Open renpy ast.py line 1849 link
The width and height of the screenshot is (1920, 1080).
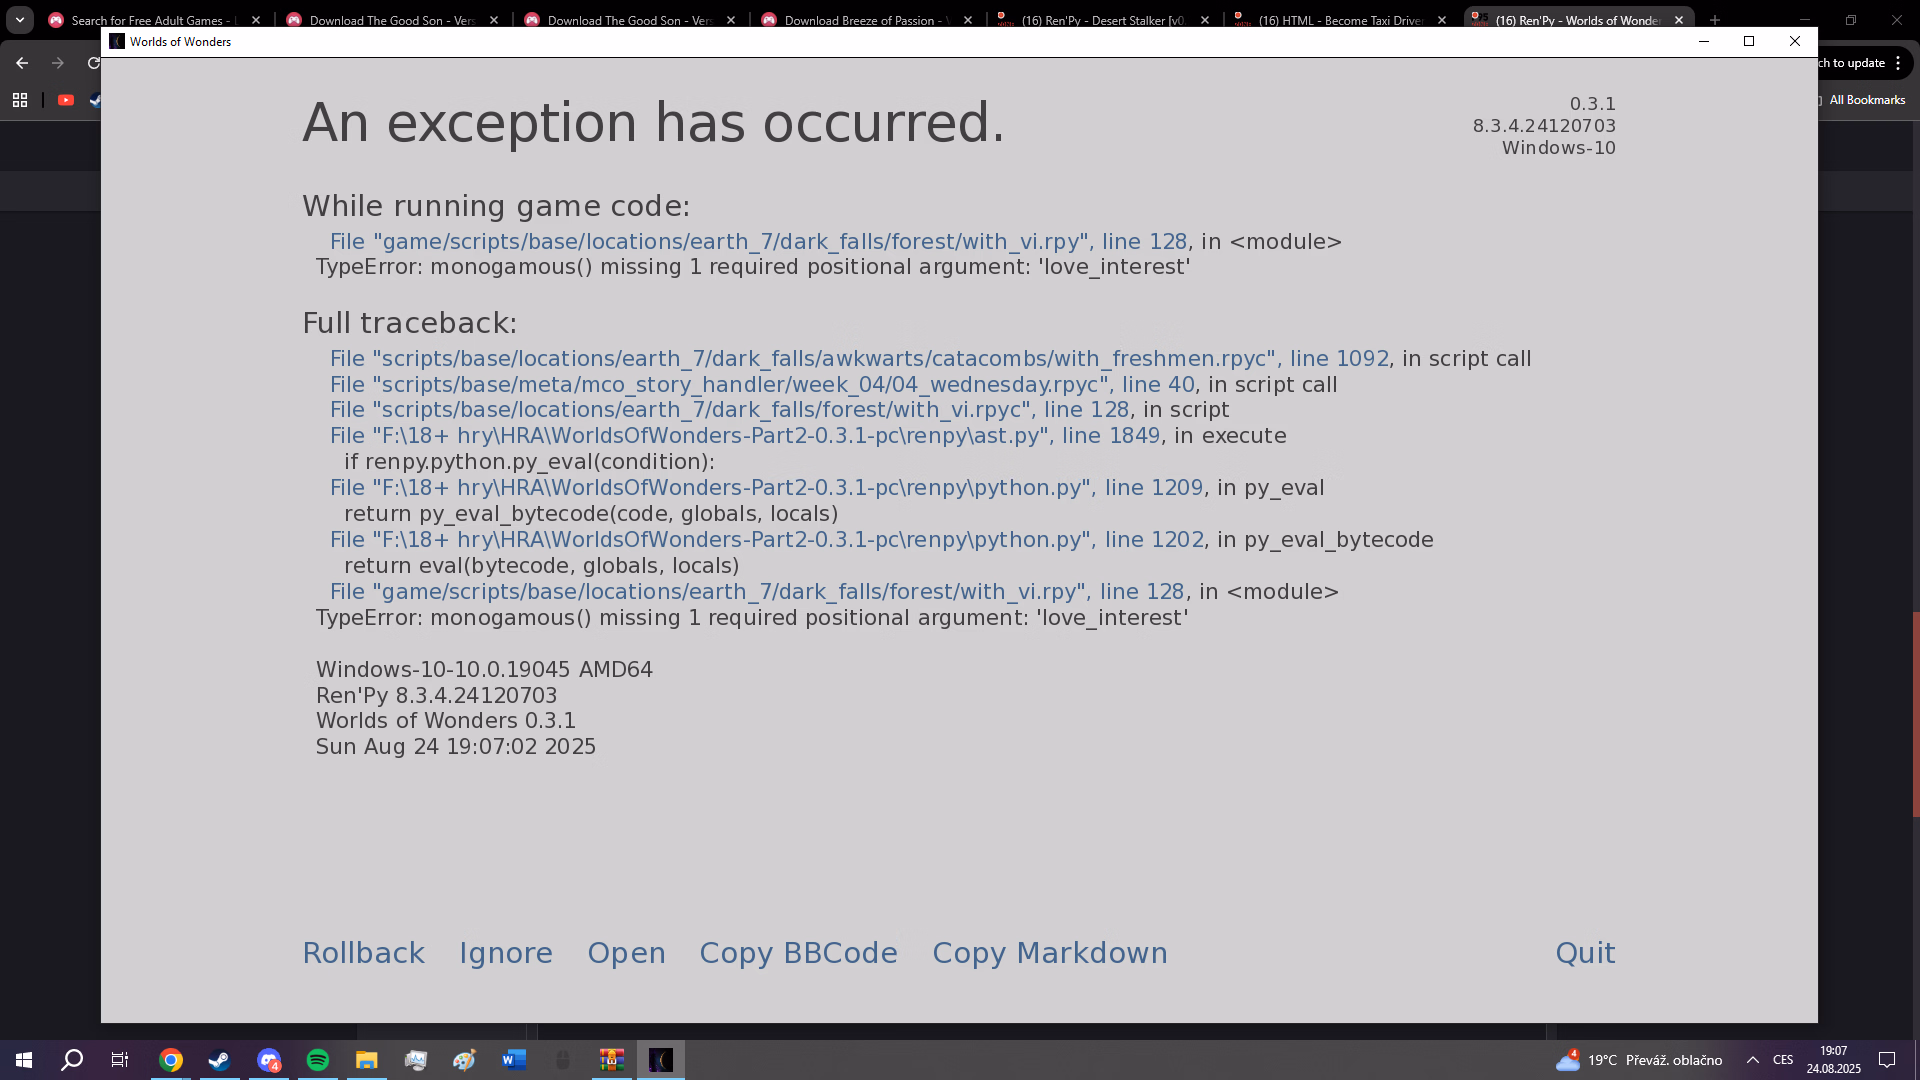(744, 436)
